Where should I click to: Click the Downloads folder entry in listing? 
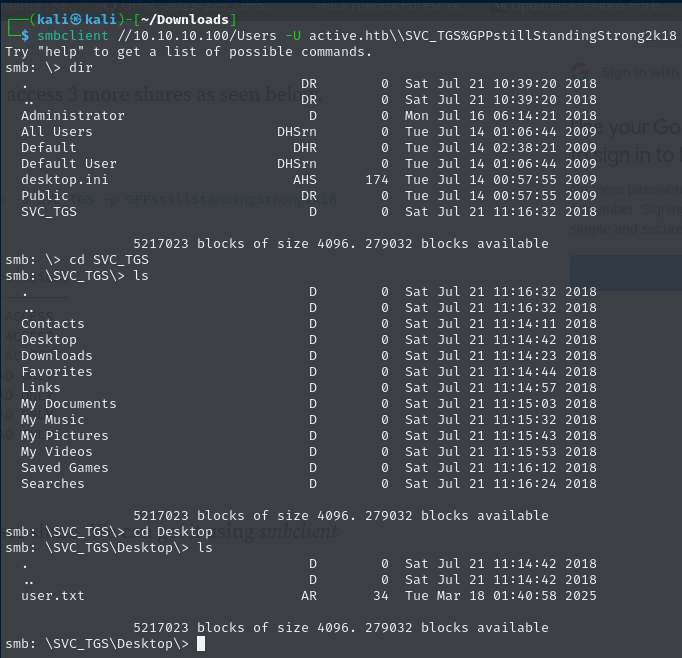coord(56,356)
